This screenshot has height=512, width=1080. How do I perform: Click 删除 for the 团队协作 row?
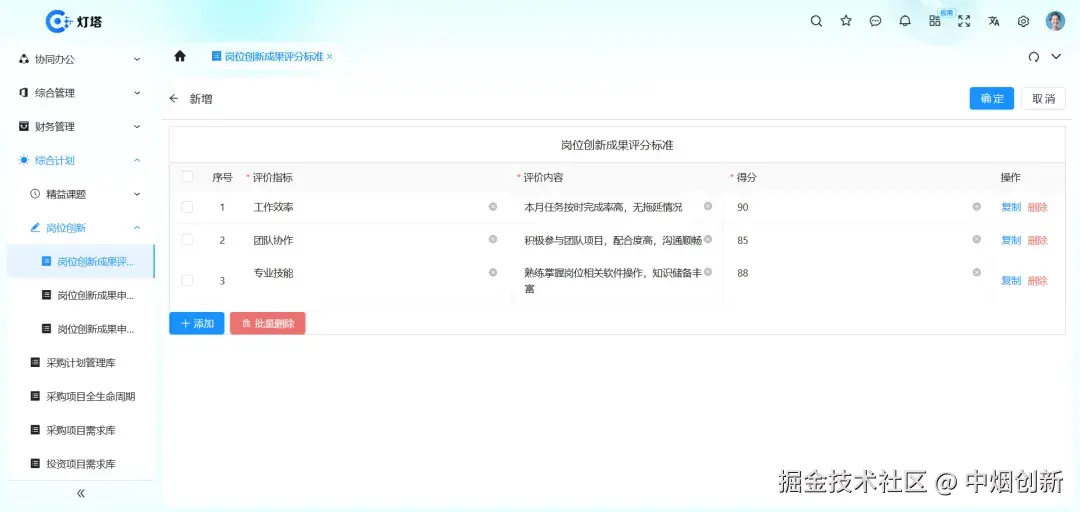pos(1037,240)
